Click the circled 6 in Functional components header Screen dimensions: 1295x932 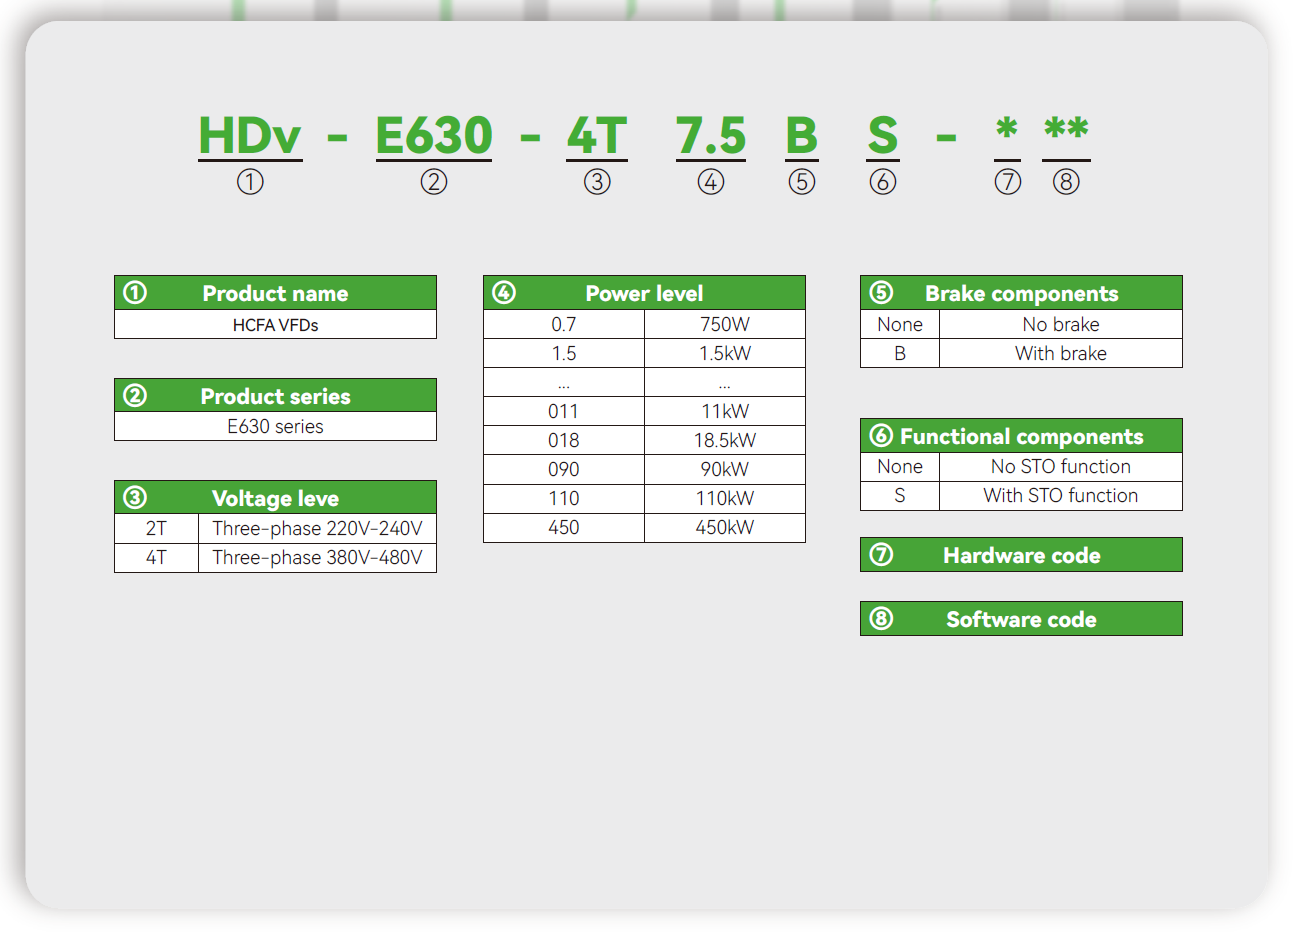(x=881, y=436)
